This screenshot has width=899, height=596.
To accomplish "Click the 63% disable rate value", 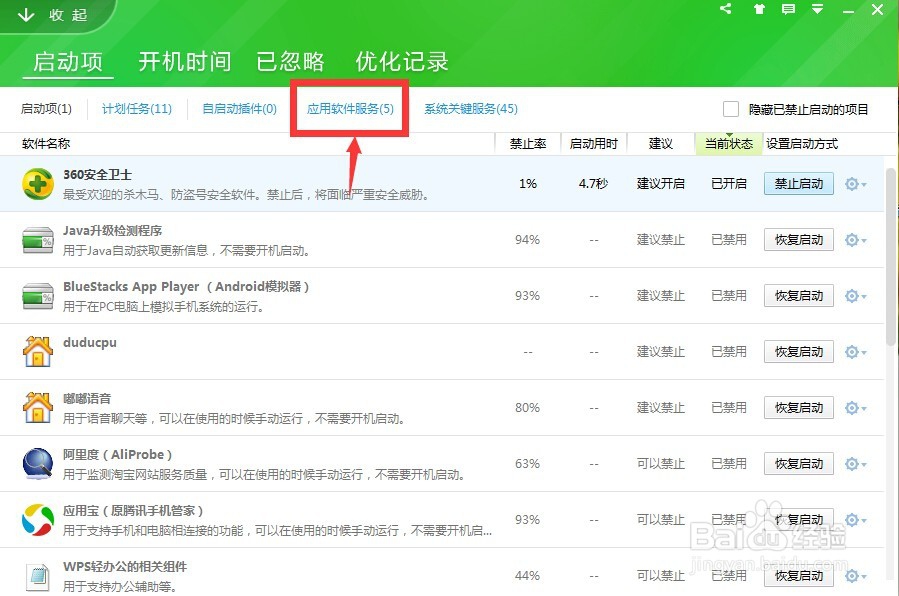I will click(x=527, y=464).
